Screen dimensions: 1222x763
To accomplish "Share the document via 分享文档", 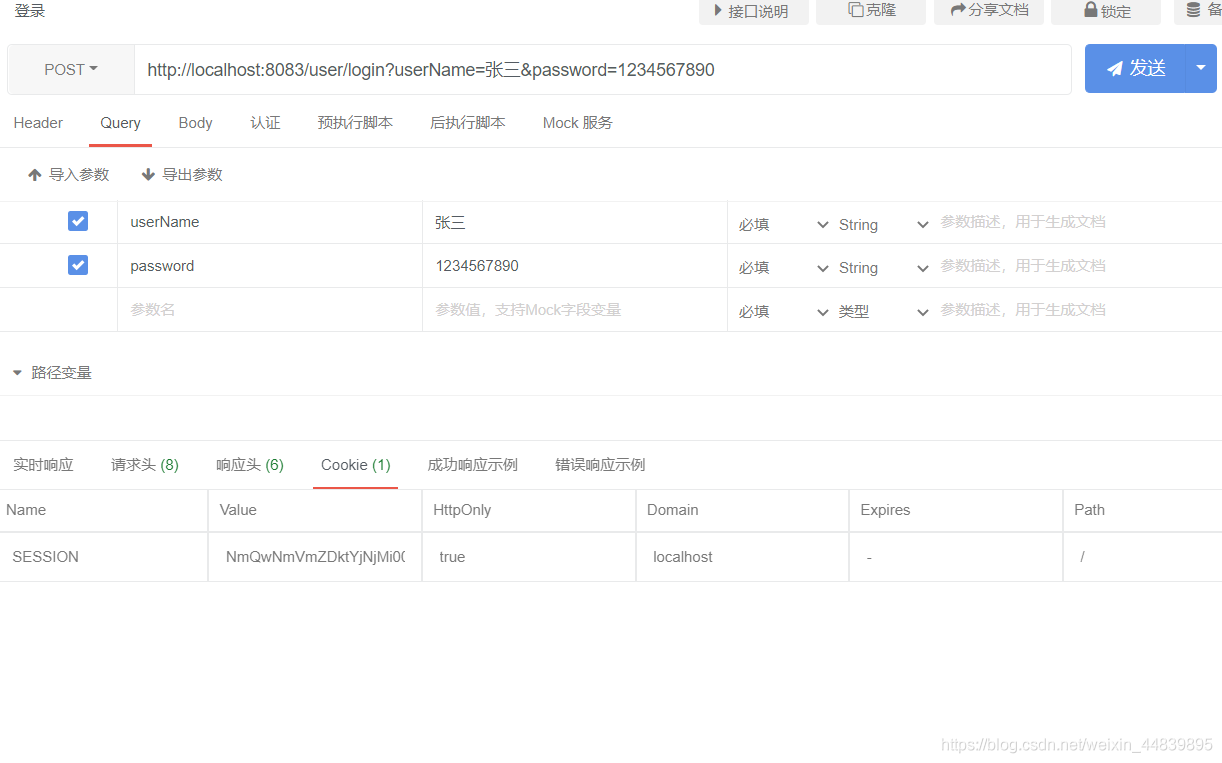I will click(988, 11).
